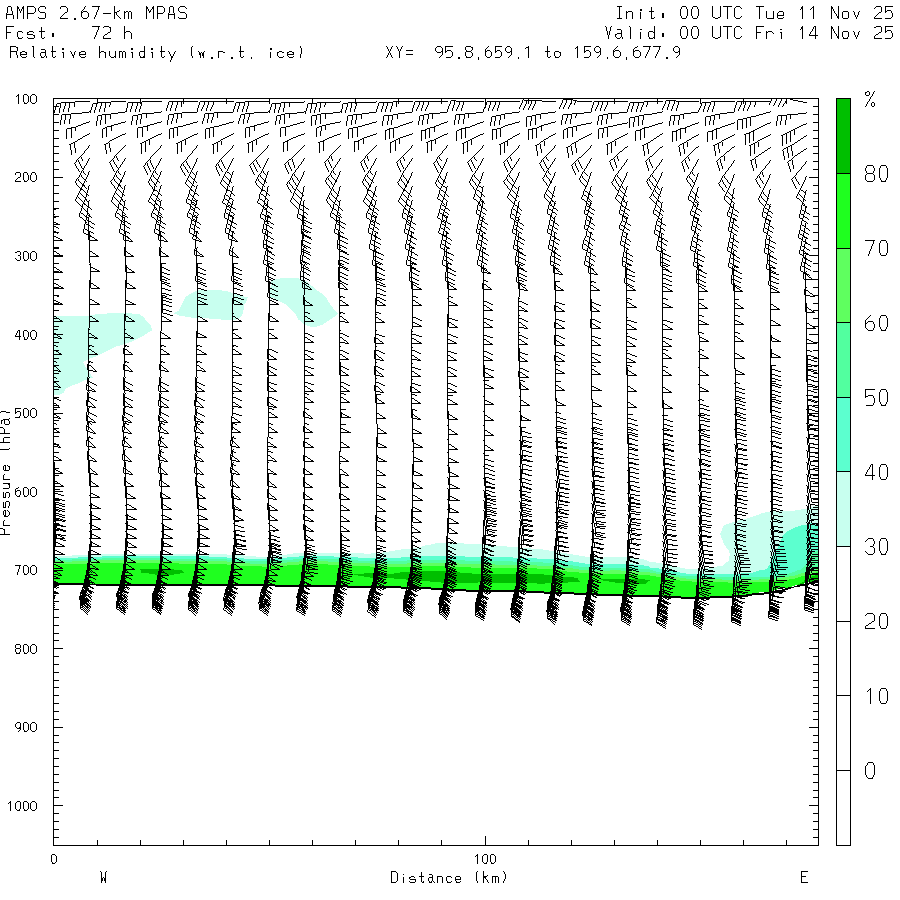This screenshot has width=900, height=900.
Task: Click the 'Fcst: 72 h' label
Action: click(x=69, y=33)
